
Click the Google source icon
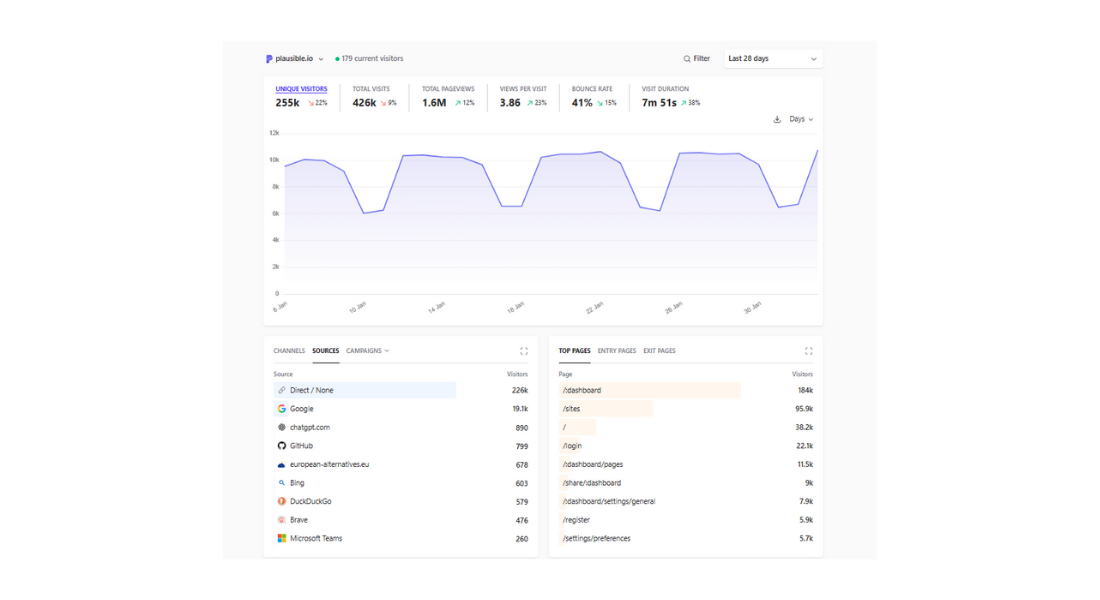(282, 409)
